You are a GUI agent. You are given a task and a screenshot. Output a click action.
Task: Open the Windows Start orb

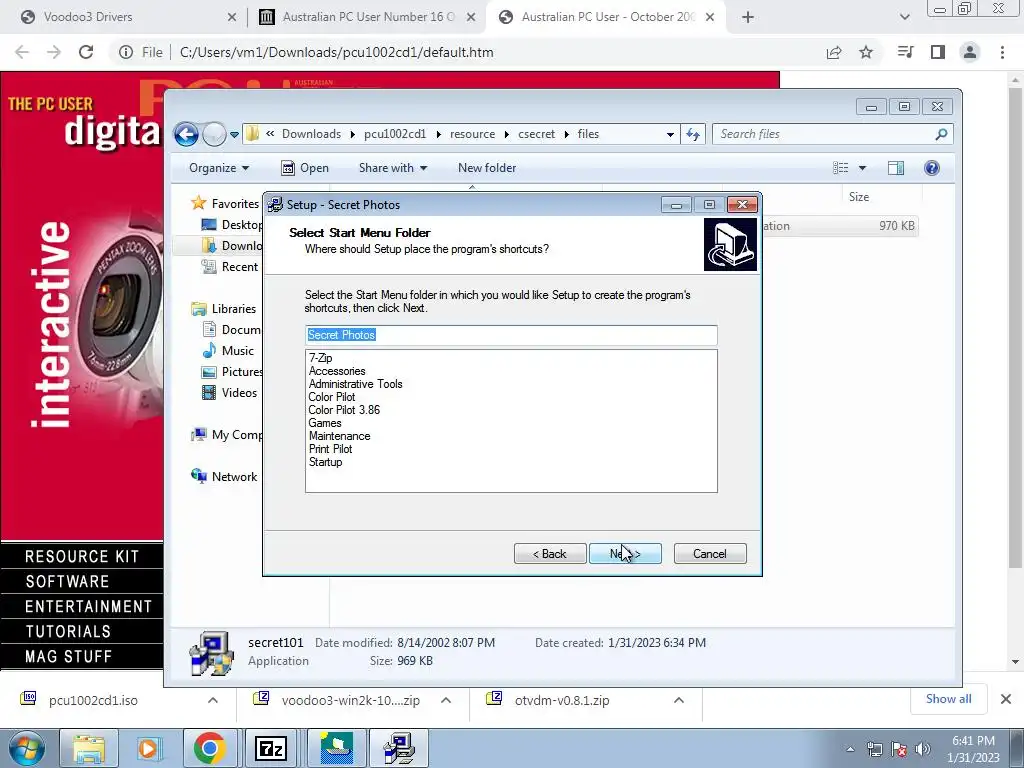pyautogui.click(x=27, y=748)
